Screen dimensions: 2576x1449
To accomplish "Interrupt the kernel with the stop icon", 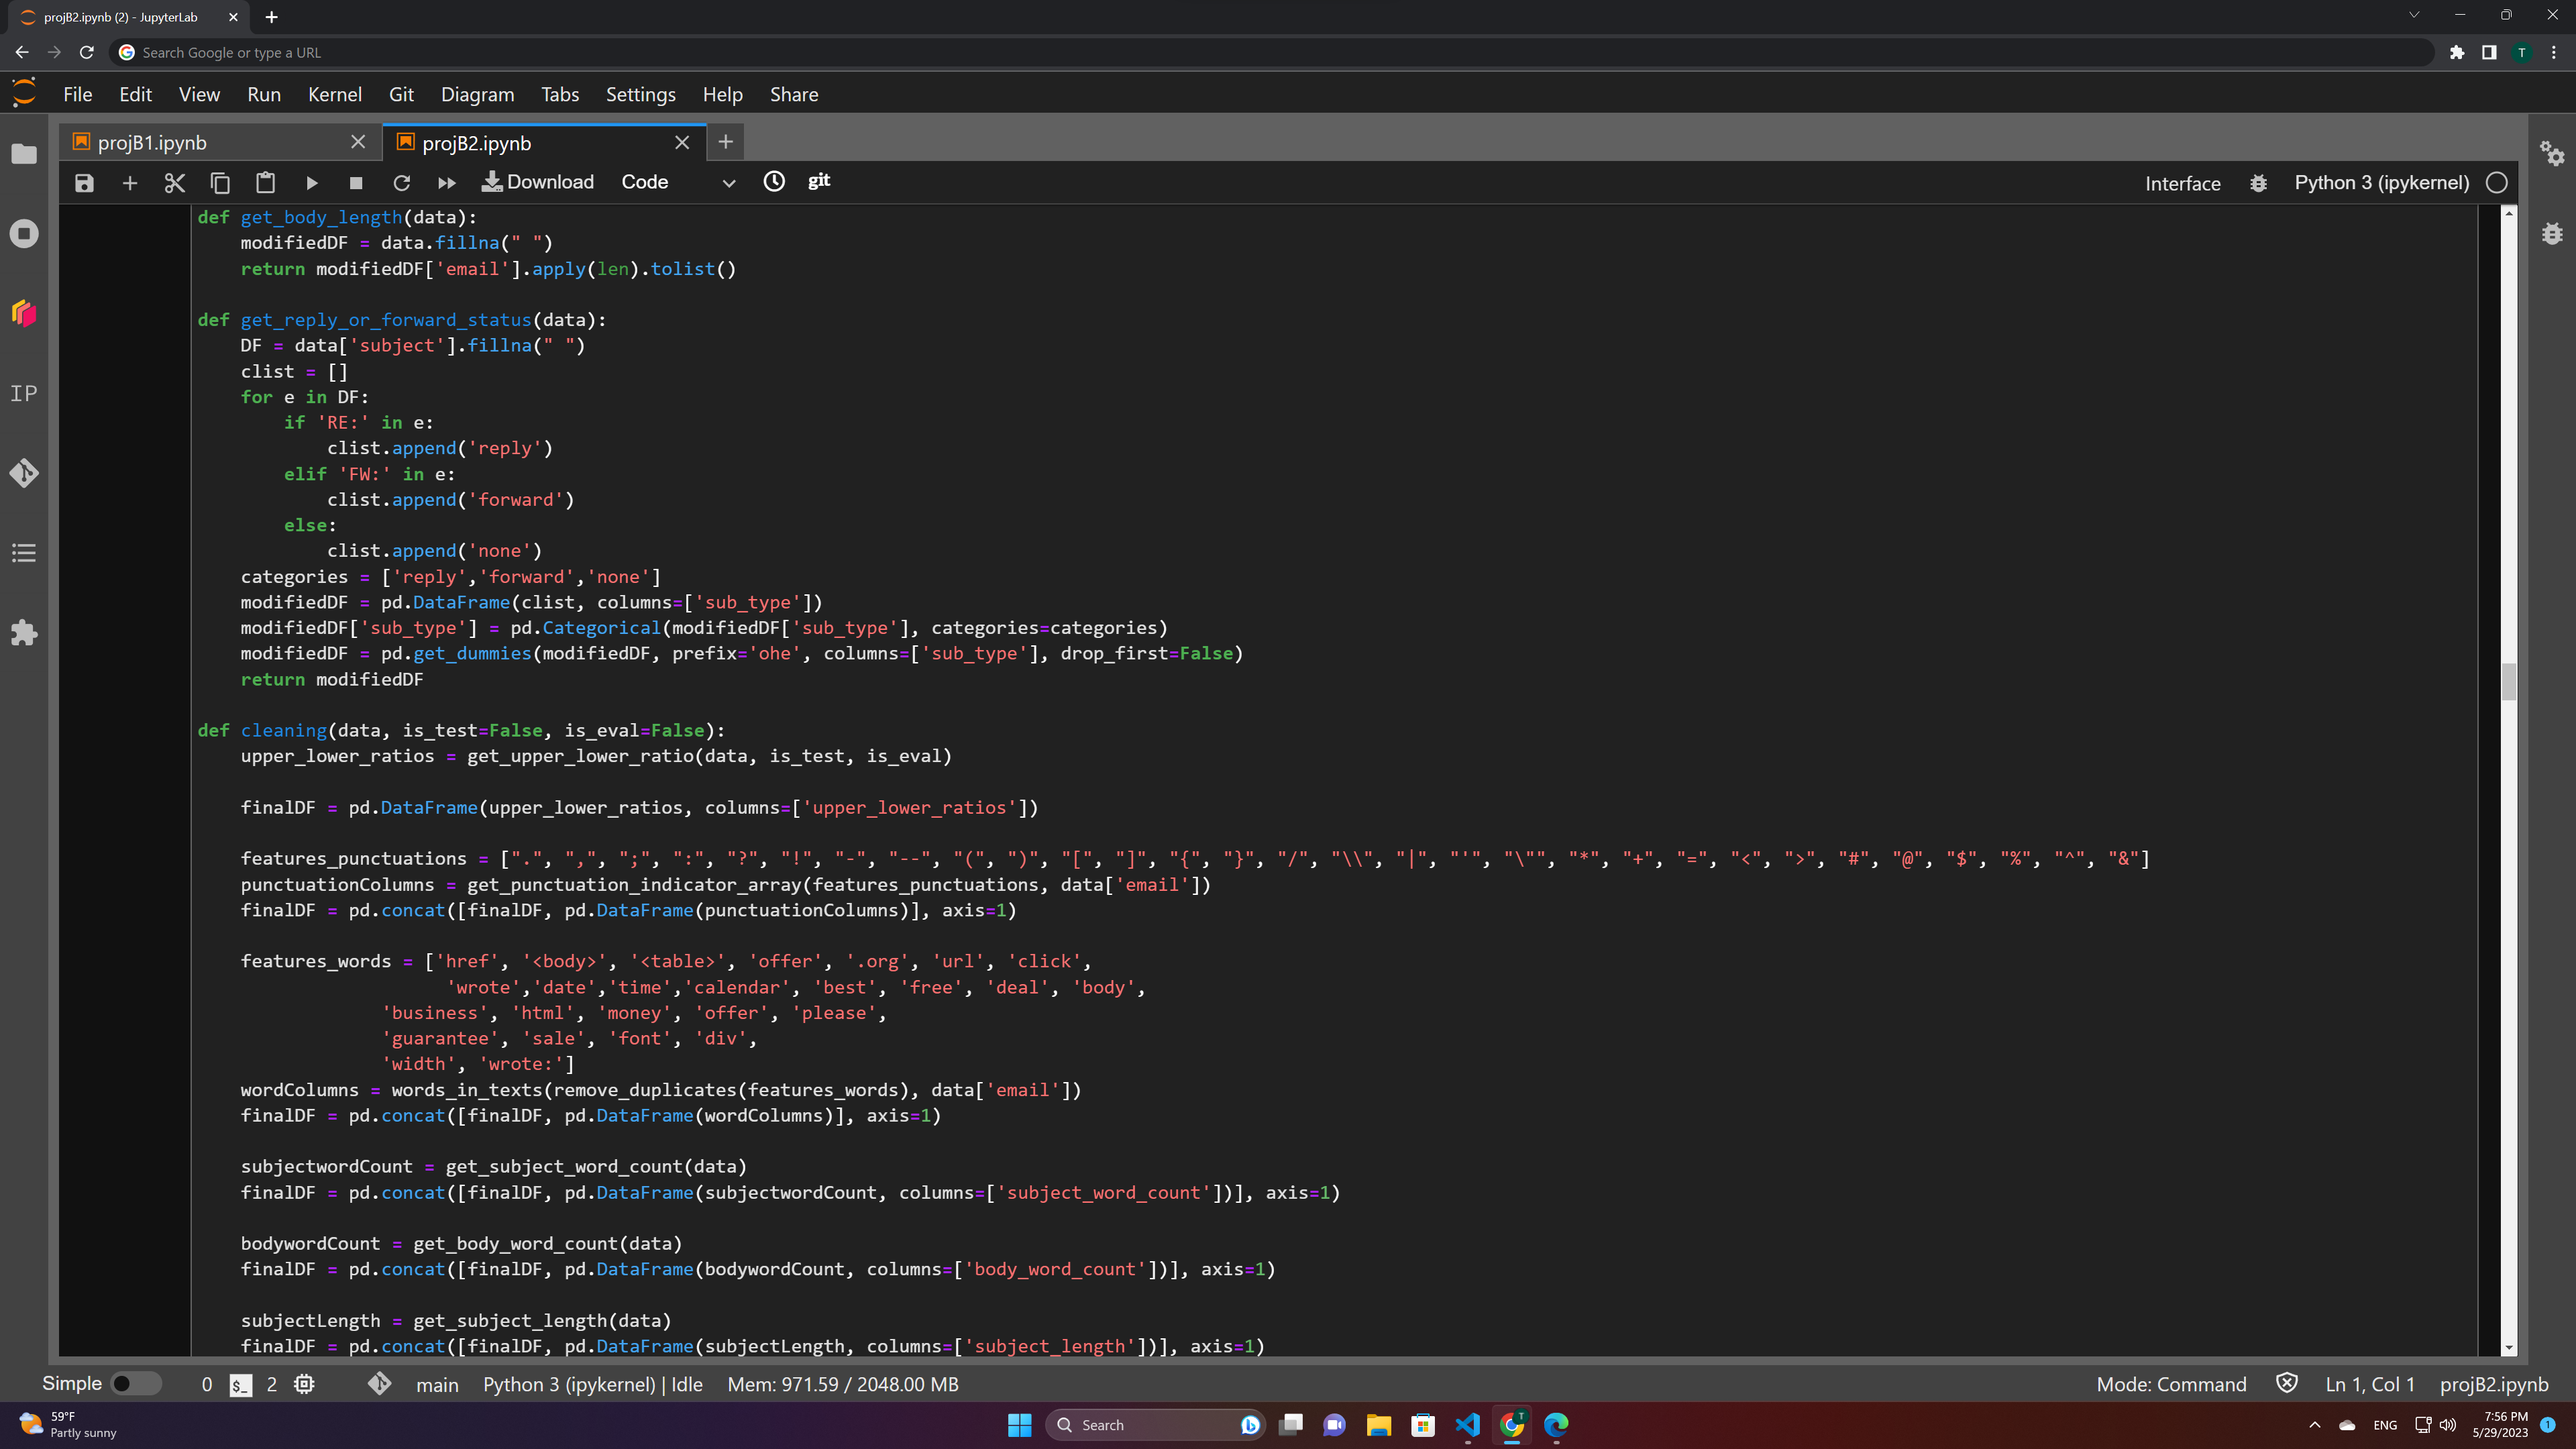I will 356,183.
